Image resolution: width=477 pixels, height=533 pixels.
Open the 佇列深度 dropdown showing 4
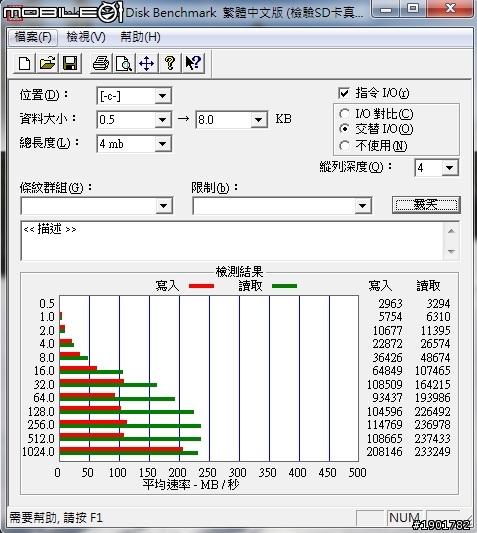449,168
